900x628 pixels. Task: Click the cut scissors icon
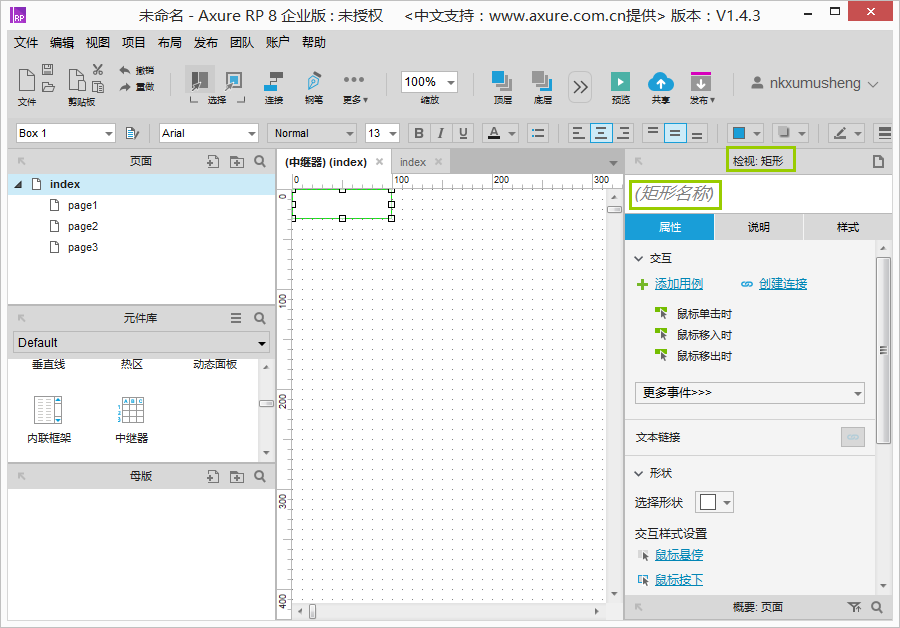pos(98,69)
